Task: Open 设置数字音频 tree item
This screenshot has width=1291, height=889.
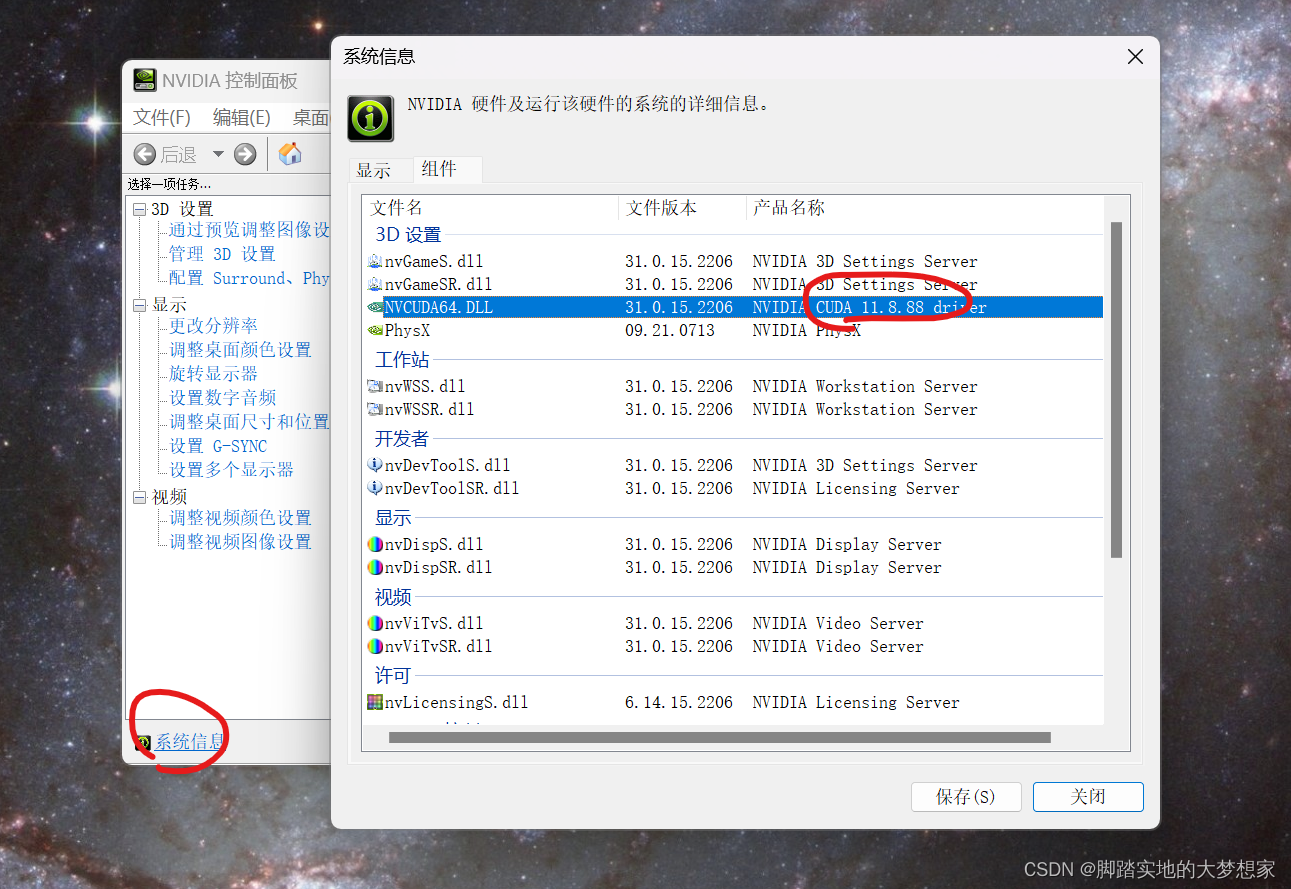Action: point(222,398)
